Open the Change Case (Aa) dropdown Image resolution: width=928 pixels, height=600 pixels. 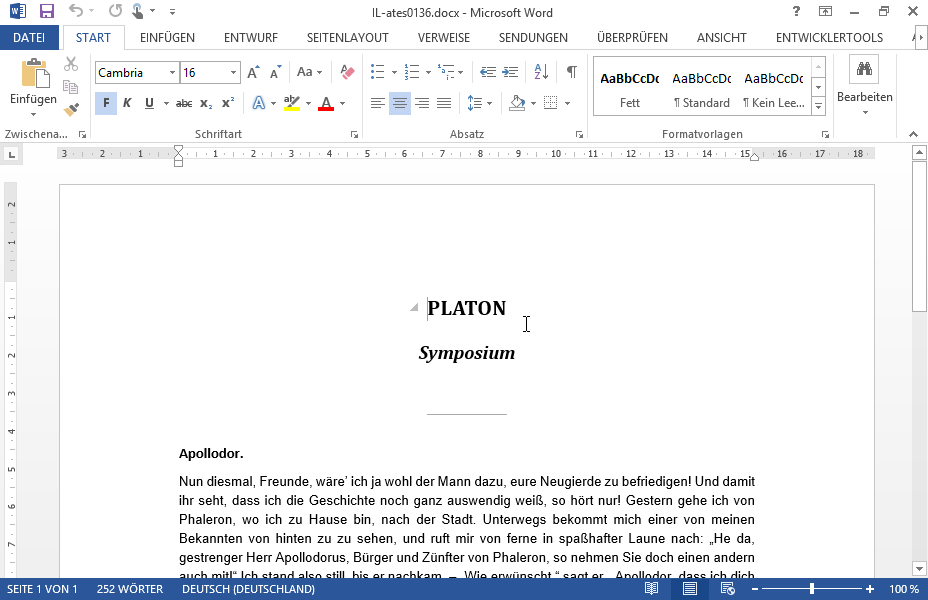point(310,72)
